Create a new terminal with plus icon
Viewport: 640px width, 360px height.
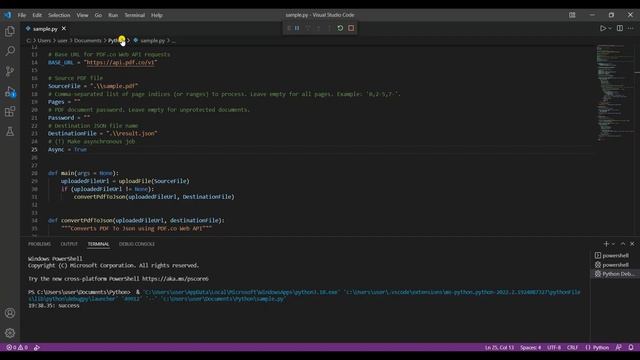606,244
